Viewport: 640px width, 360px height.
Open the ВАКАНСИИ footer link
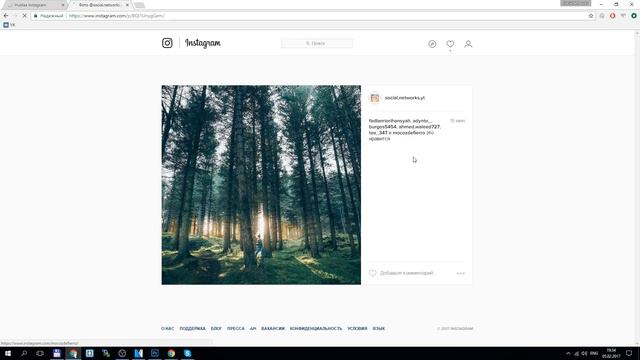pyautogui.click(x=273, y=329)
